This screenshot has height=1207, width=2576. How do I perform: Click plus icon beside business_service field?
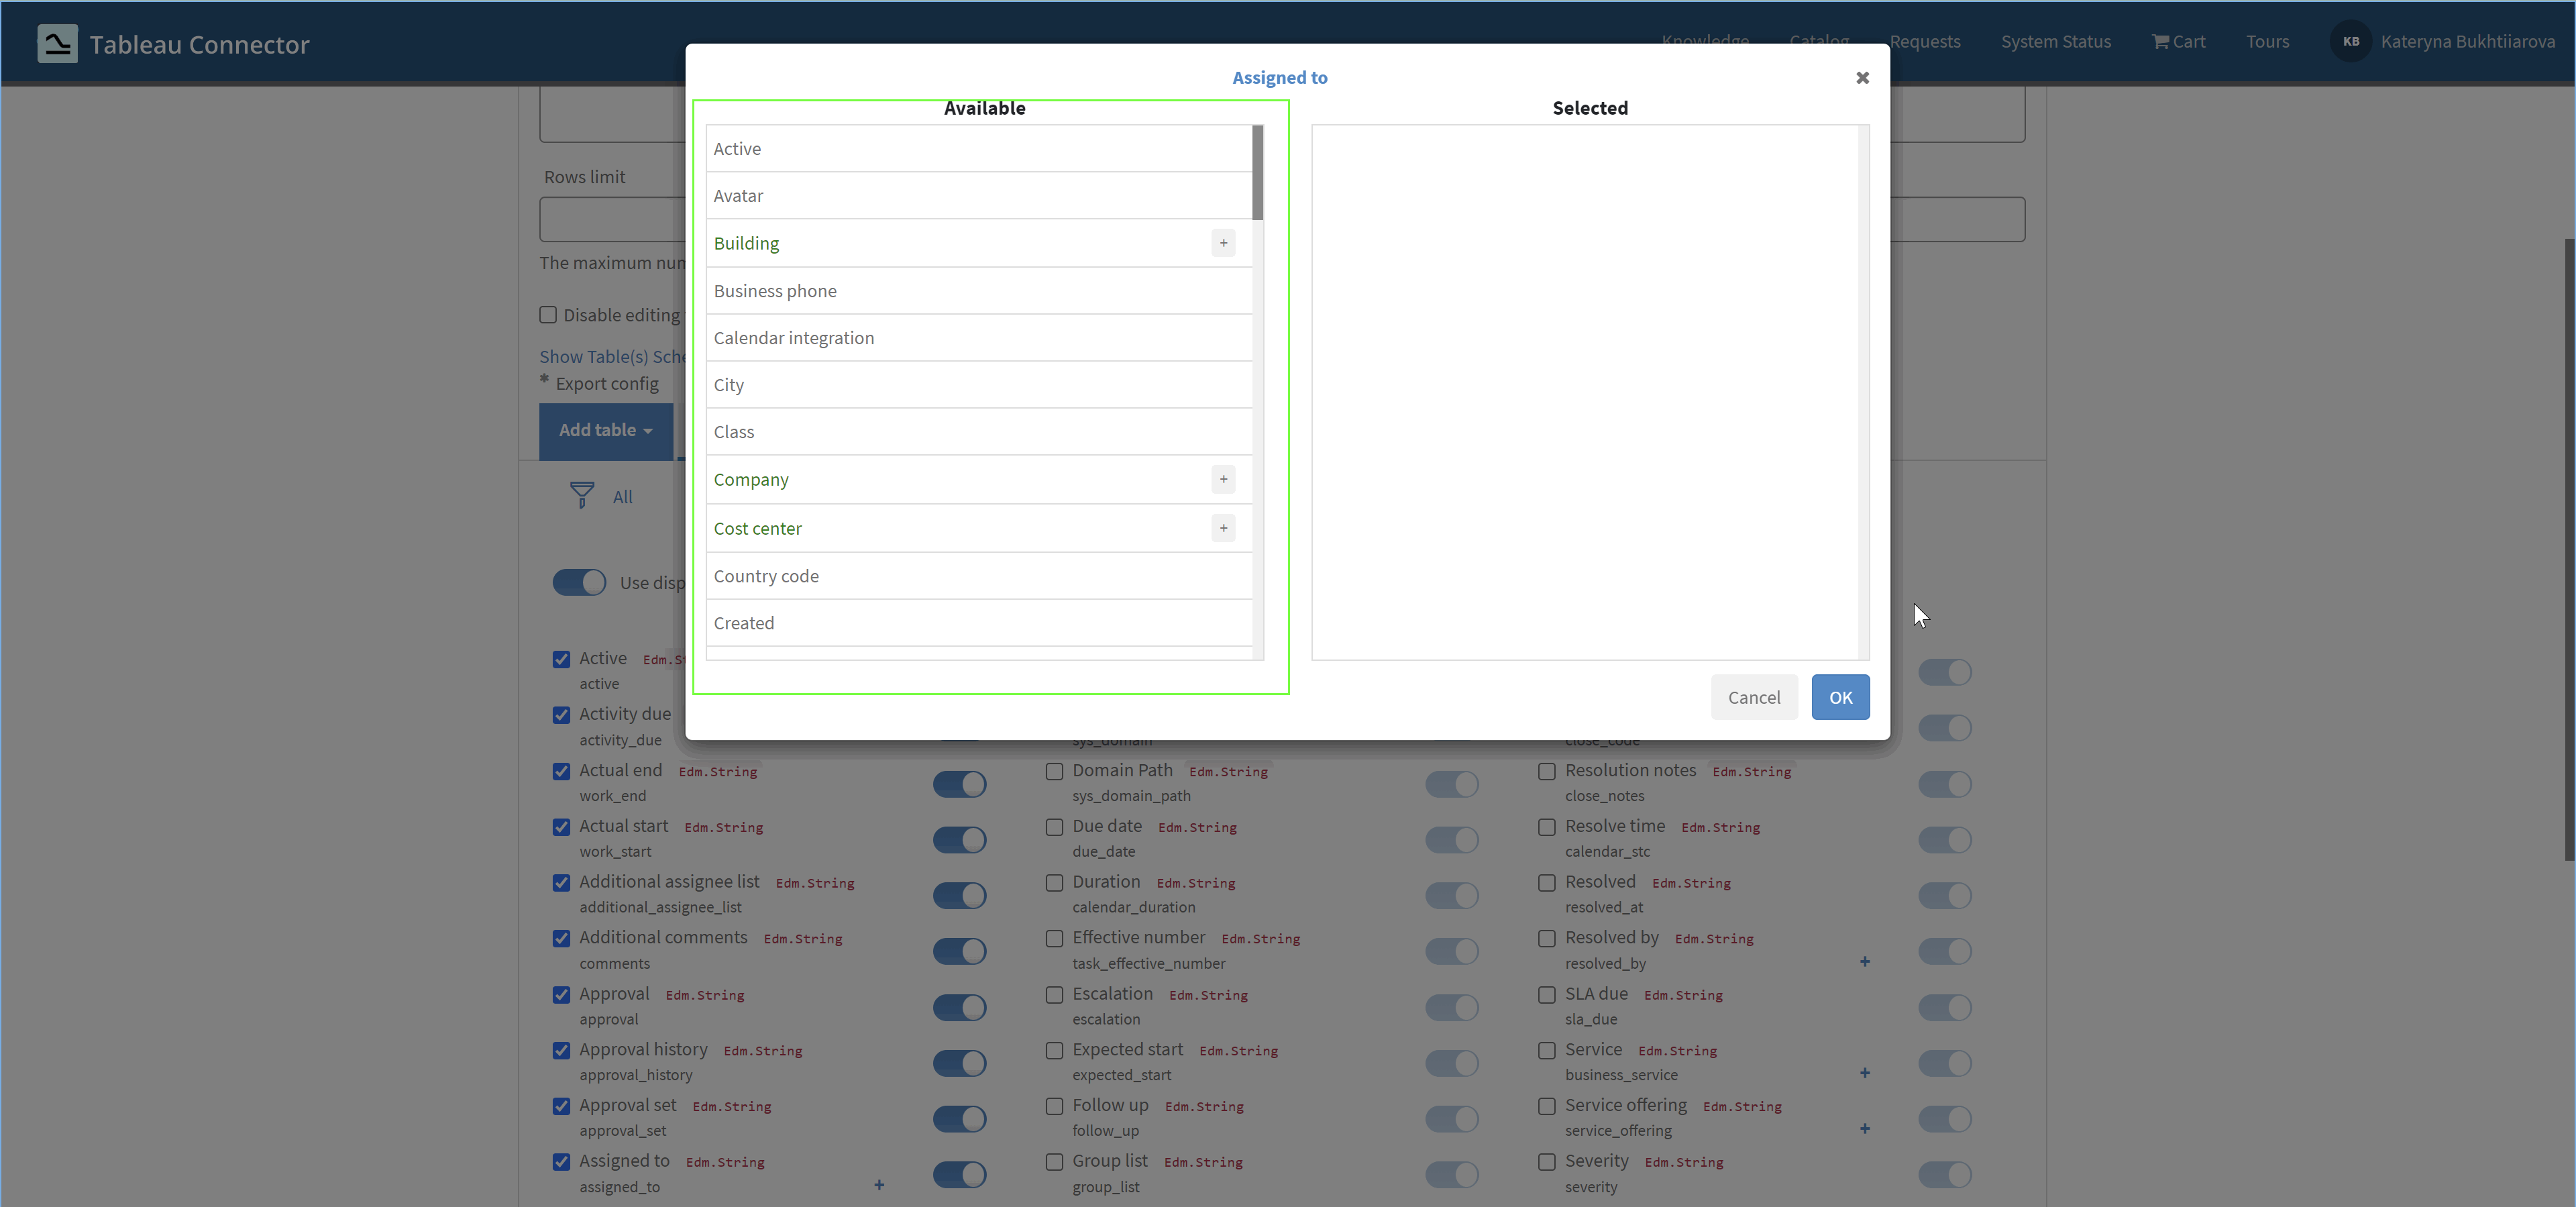1865,1073
